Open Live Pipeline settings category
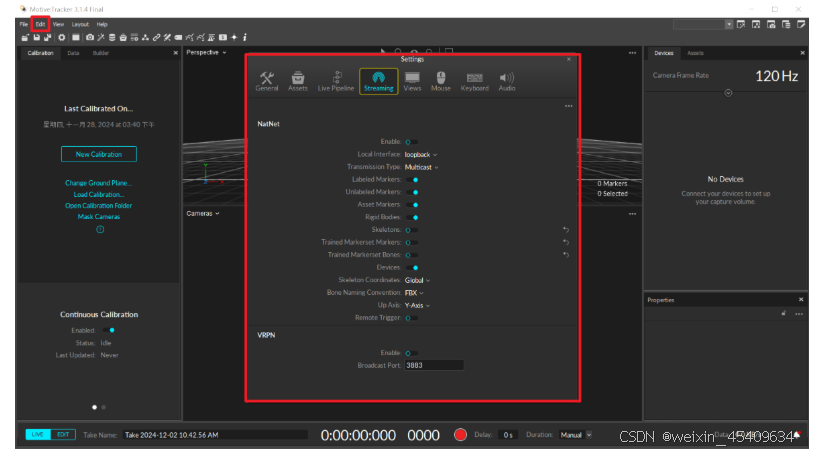Screen dimensions: 816x453 336,82
